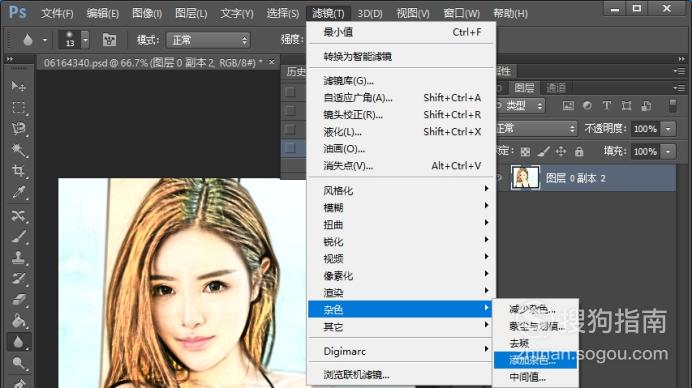
Task: Open Layers panel flyout menu
Action: 680,88
